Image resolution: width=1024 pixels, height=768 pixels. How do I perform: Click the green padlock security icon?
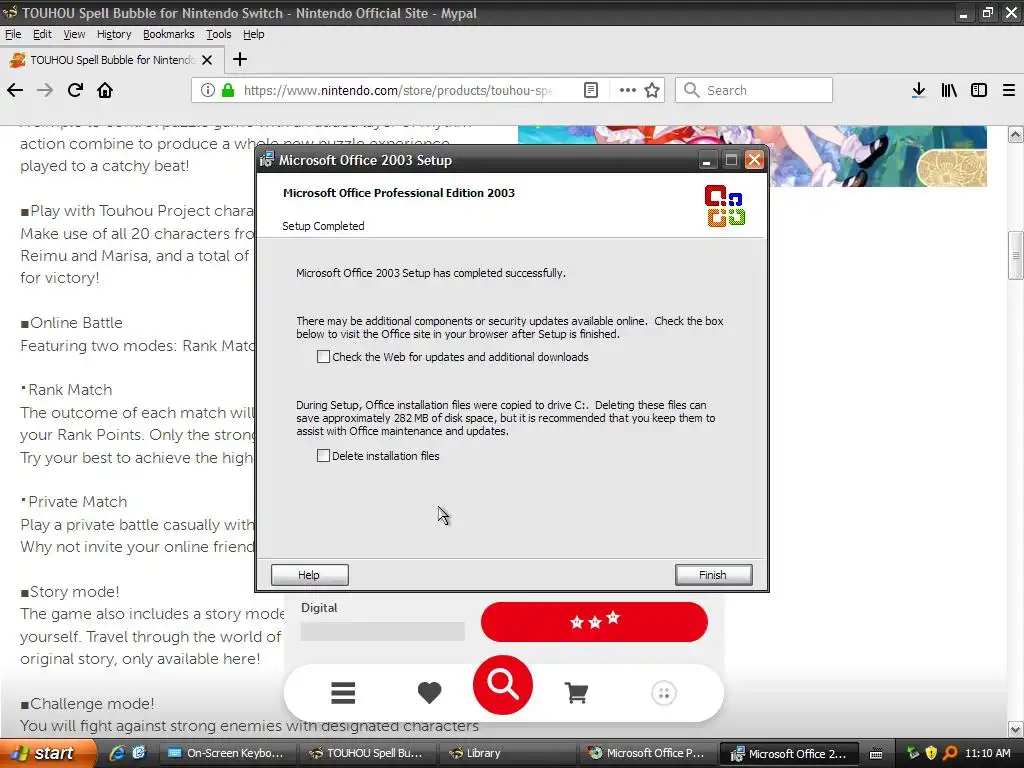pos(228,90)
